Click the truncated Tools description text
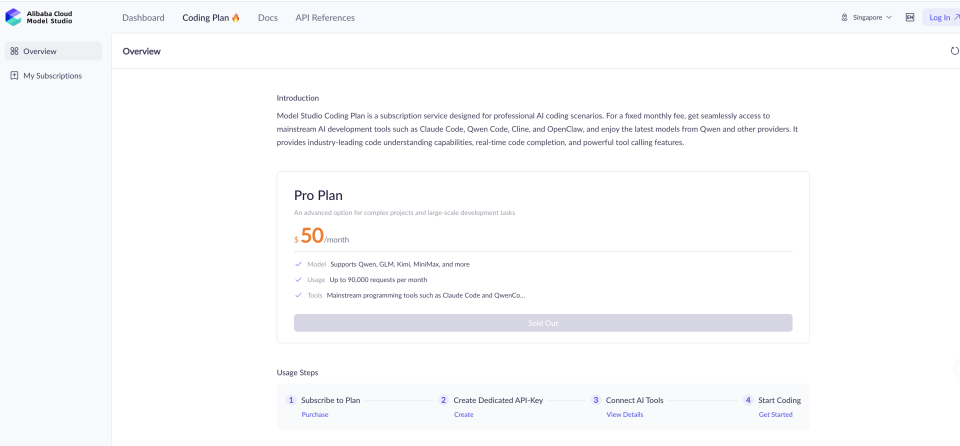 click(426, 295)
